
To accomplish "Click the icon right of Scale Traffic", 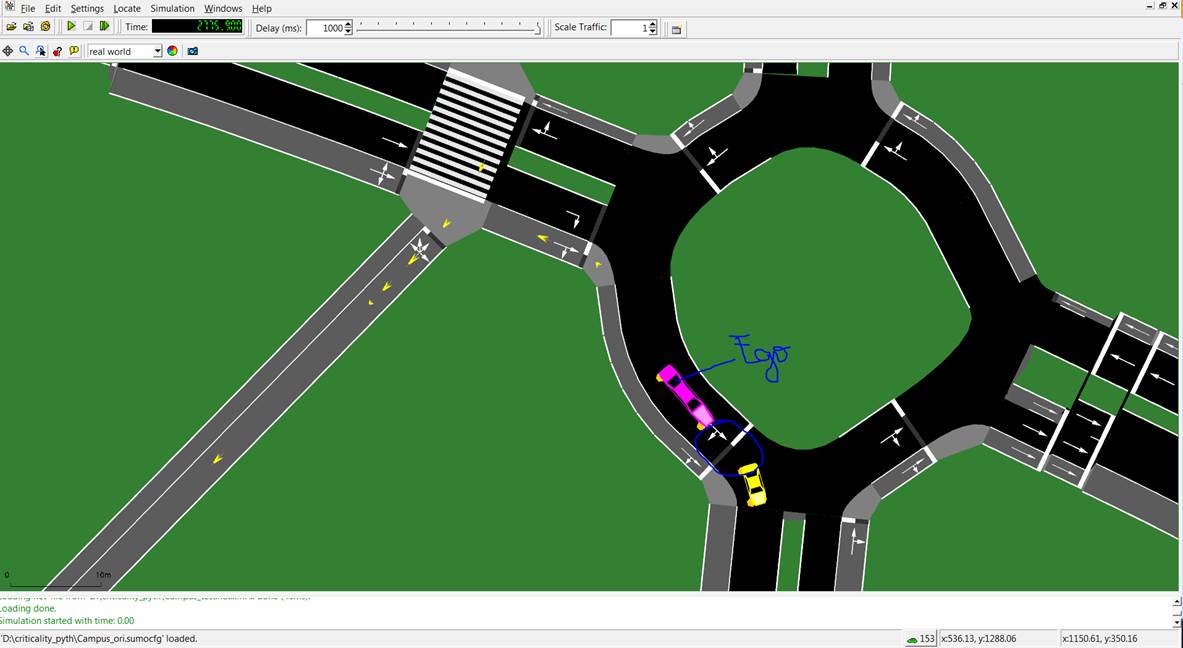I will pyautogui.click(x=676, y=28).
